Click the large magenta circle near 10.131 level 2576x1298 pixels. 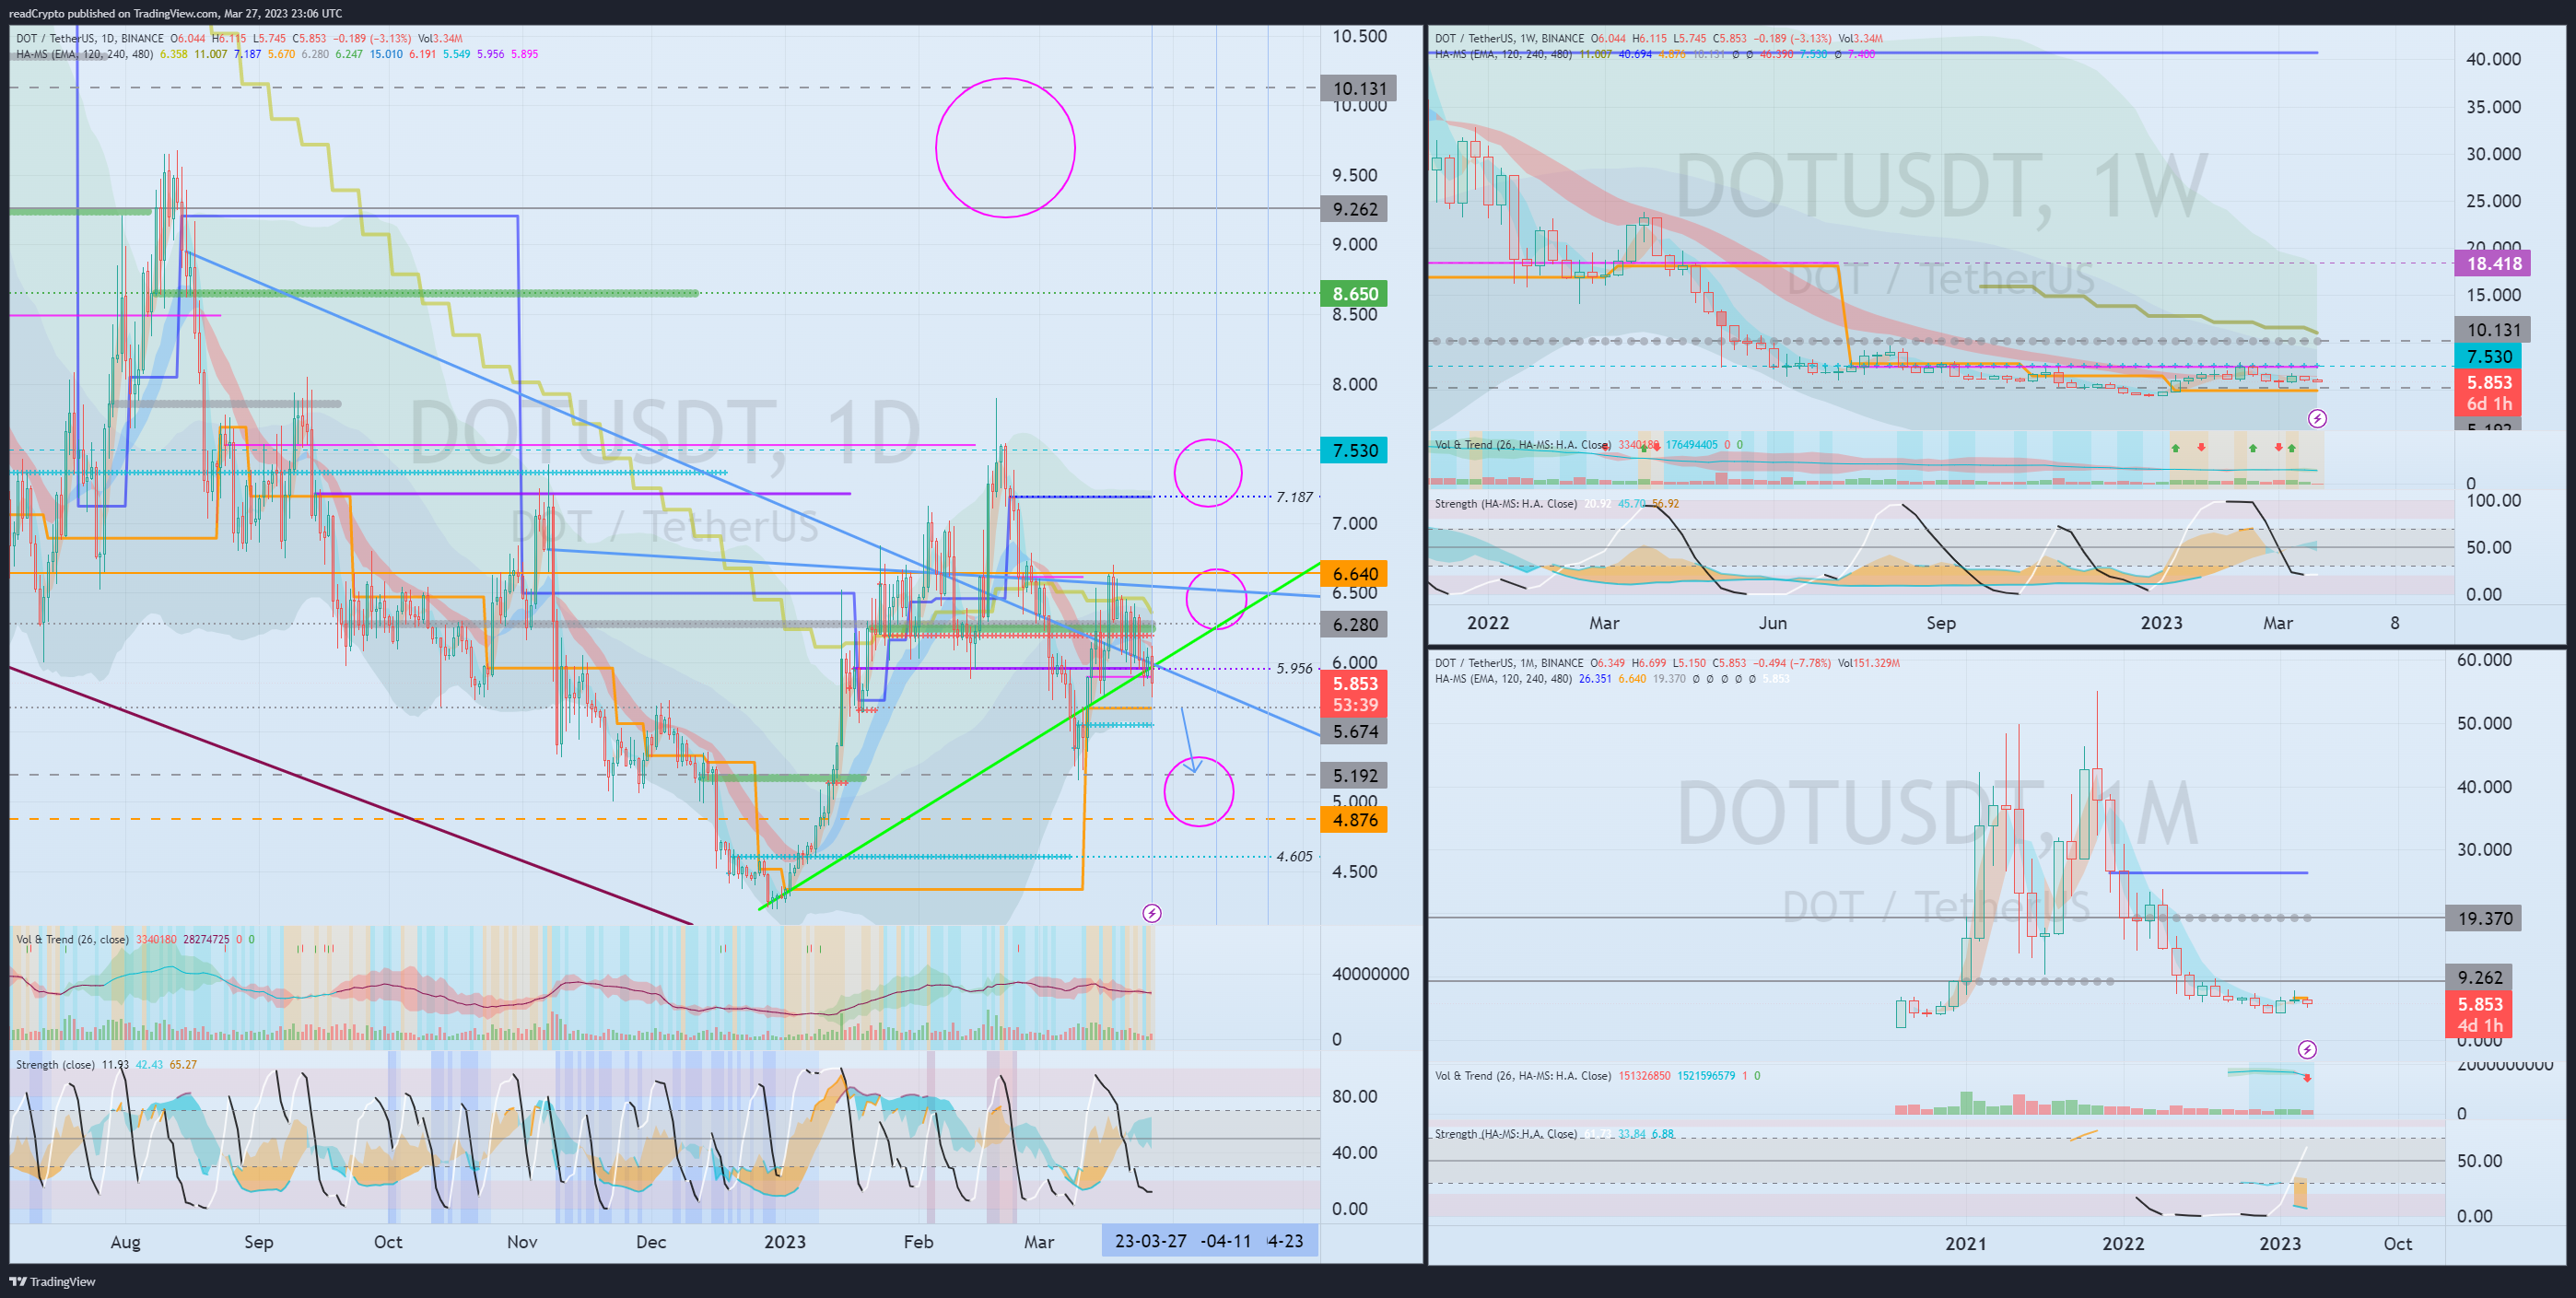(1005, 148)
